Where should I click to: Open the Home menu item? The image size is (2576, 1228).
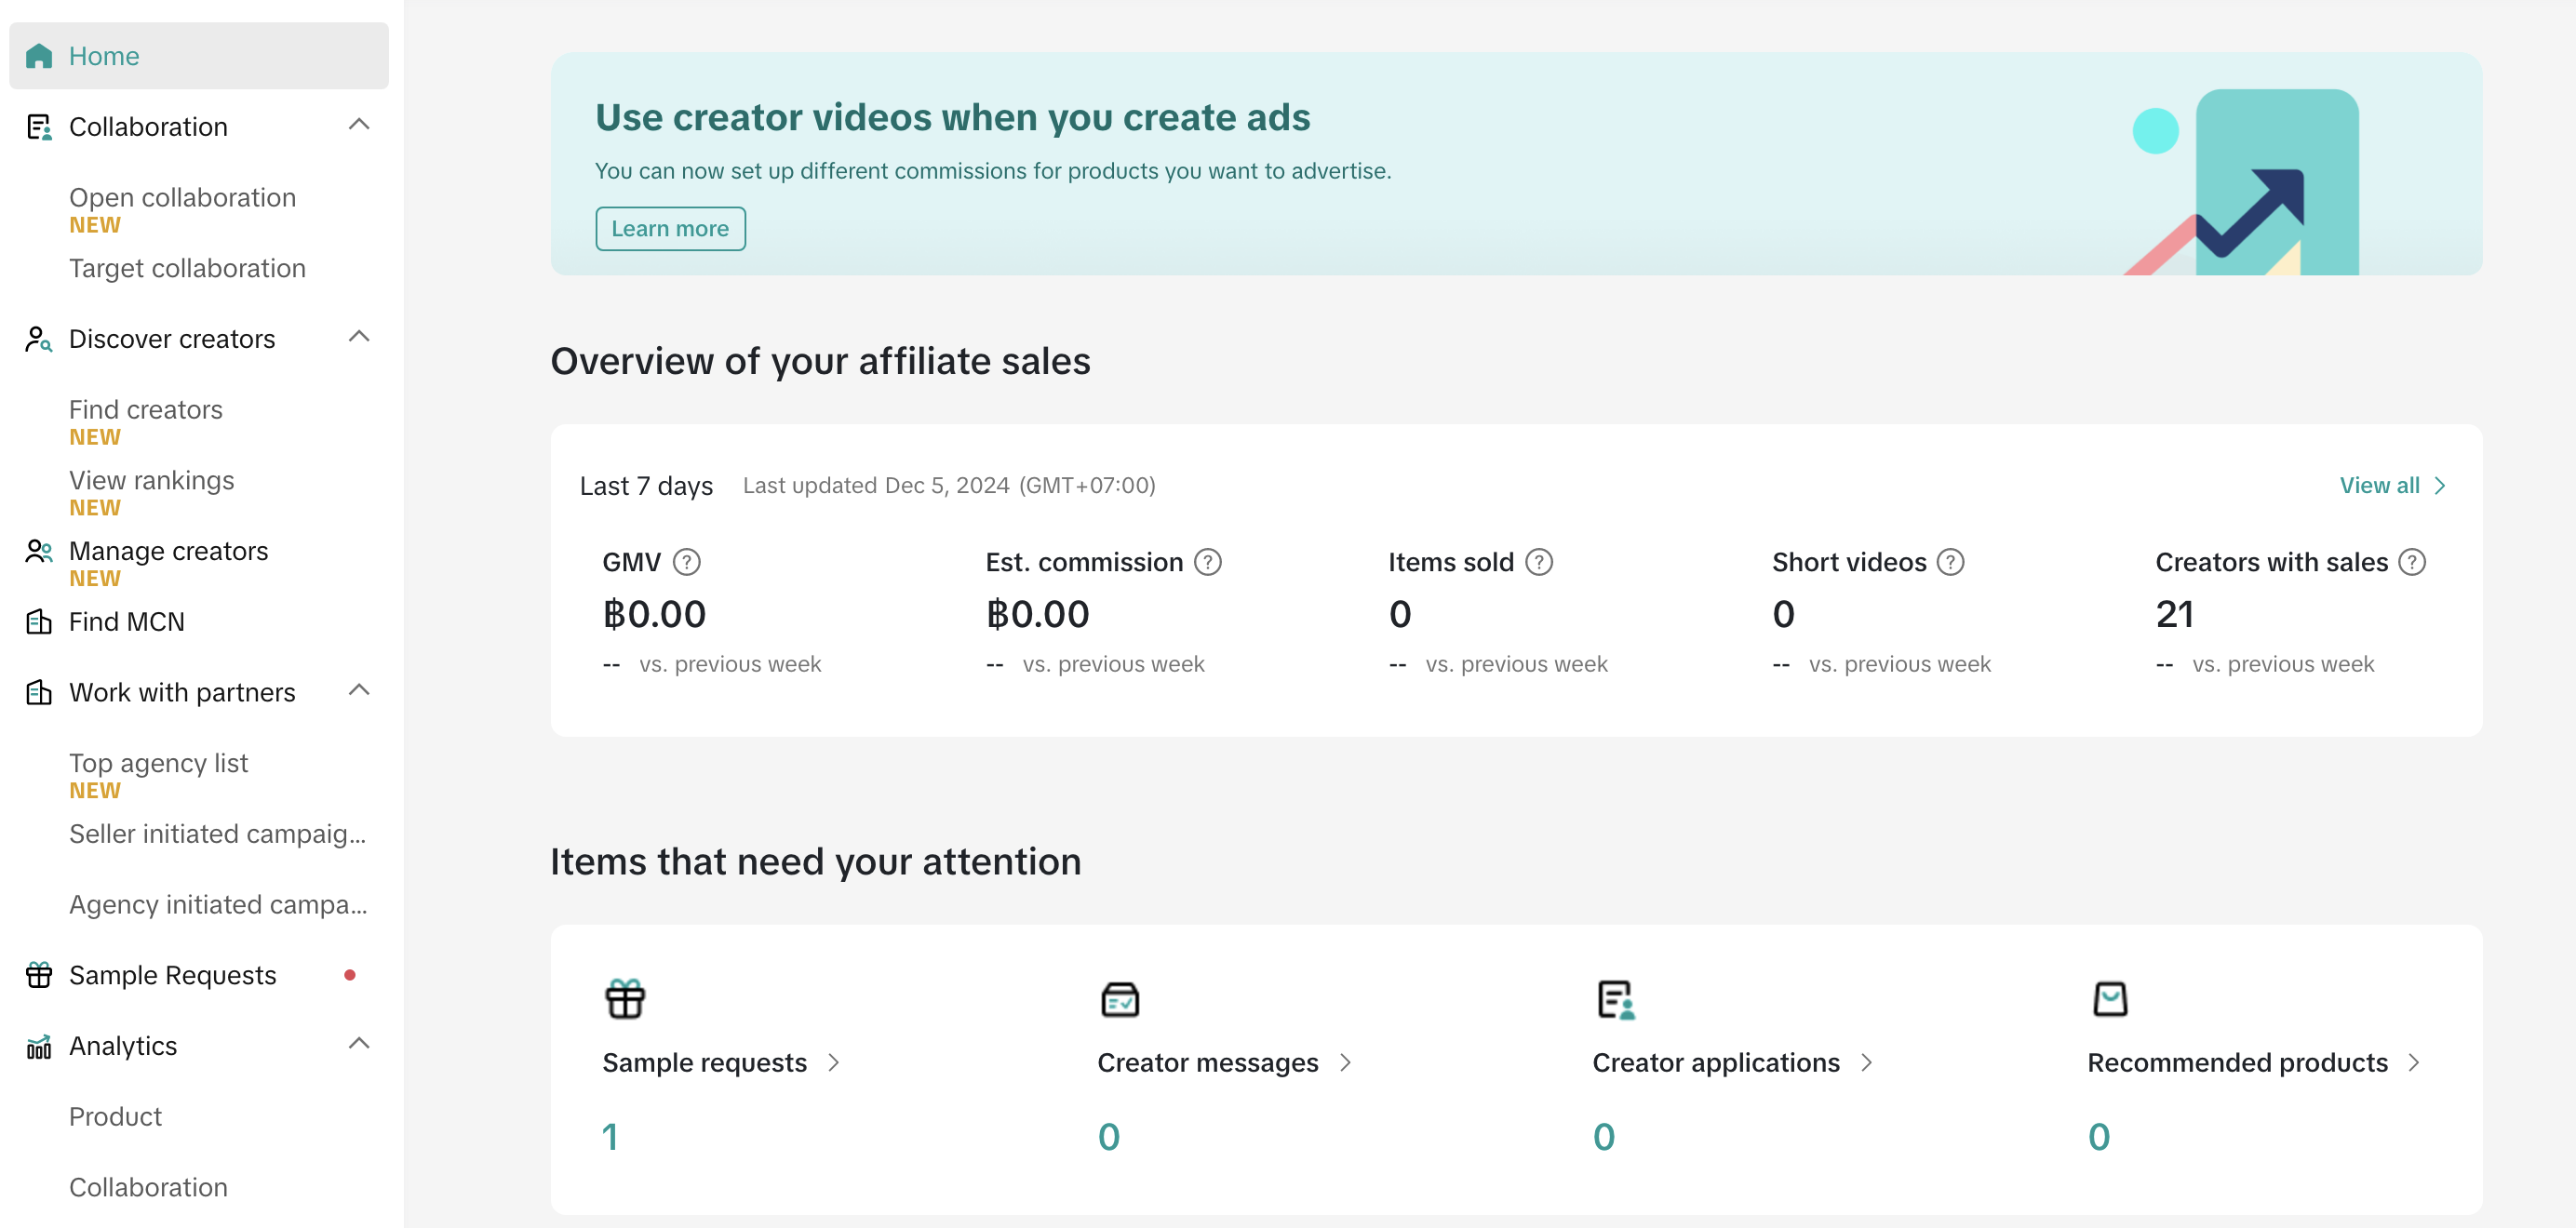point(199,56)
